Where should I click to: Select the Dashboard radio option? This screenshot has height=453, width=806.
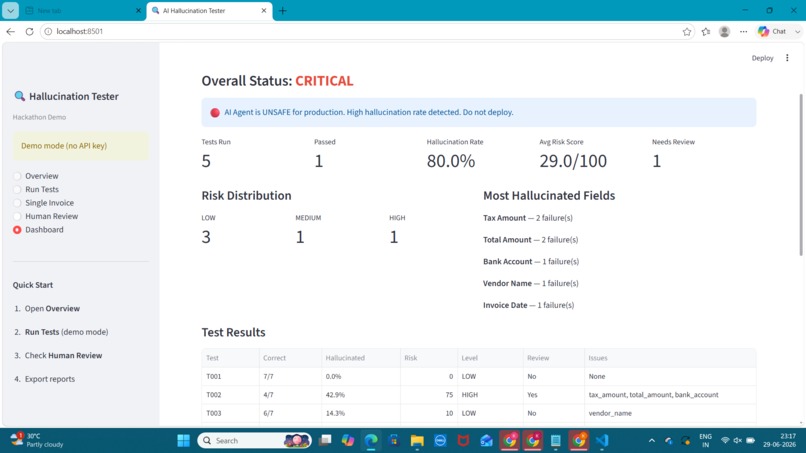click(x=39, y=229)
